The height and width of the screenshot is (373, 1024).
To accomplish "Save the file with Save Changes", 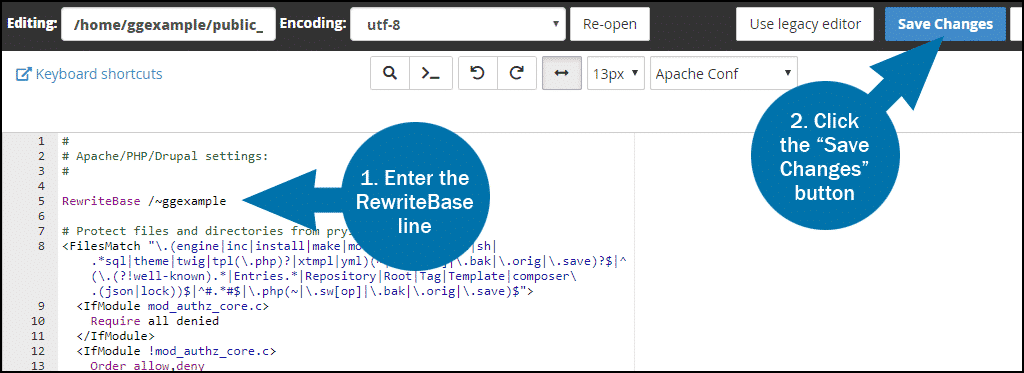I will [945, 24].
